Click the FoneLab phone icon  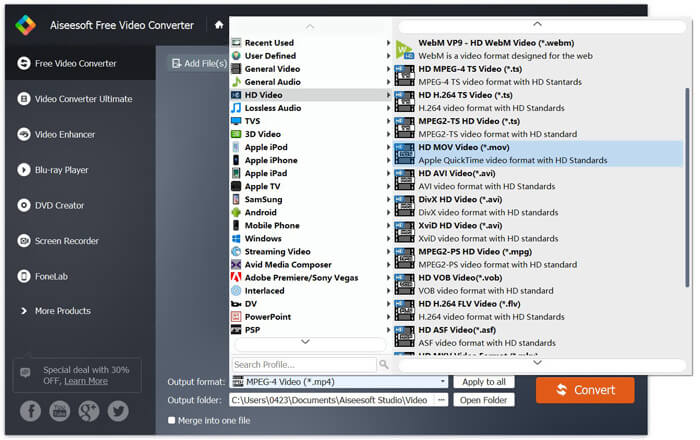(x=24, y=276)
